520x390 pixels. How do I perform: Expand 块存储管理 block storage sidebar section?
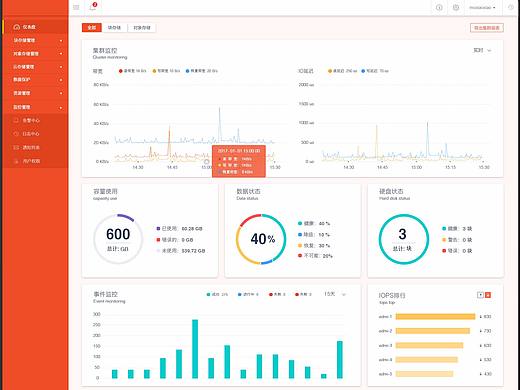[35, 40]
